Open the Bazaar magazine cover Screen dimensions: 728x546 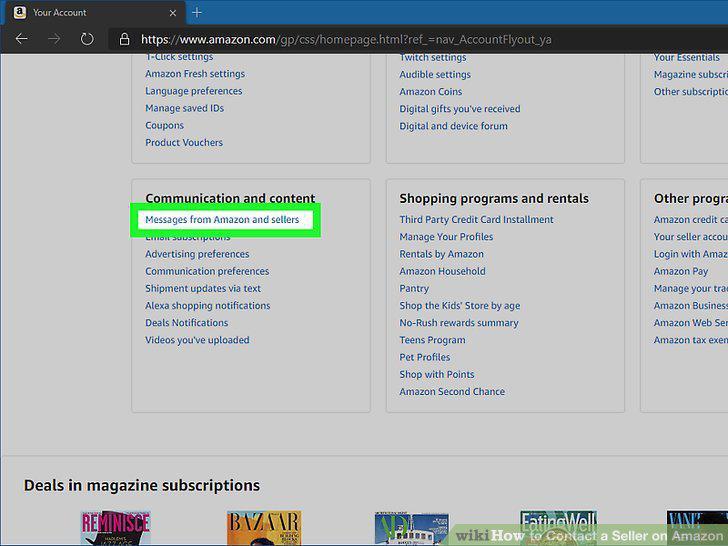(x=264, y=528)
